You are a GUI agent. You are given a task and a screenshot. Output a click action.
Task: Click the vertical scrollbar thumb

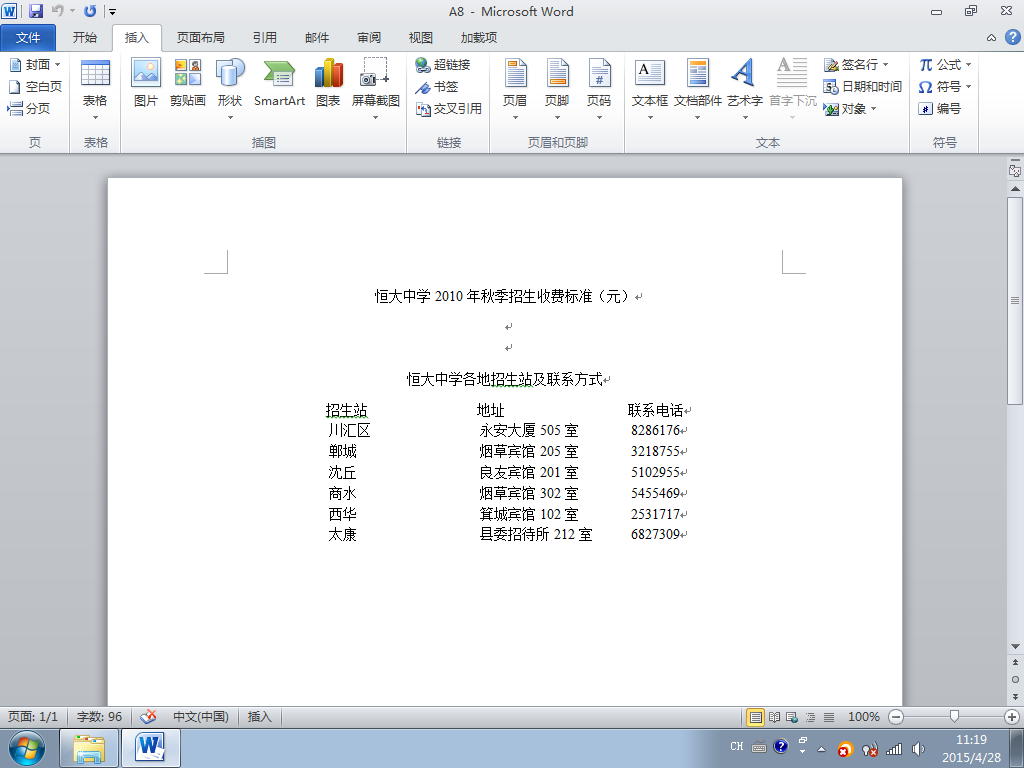[x=1015, y=302]
